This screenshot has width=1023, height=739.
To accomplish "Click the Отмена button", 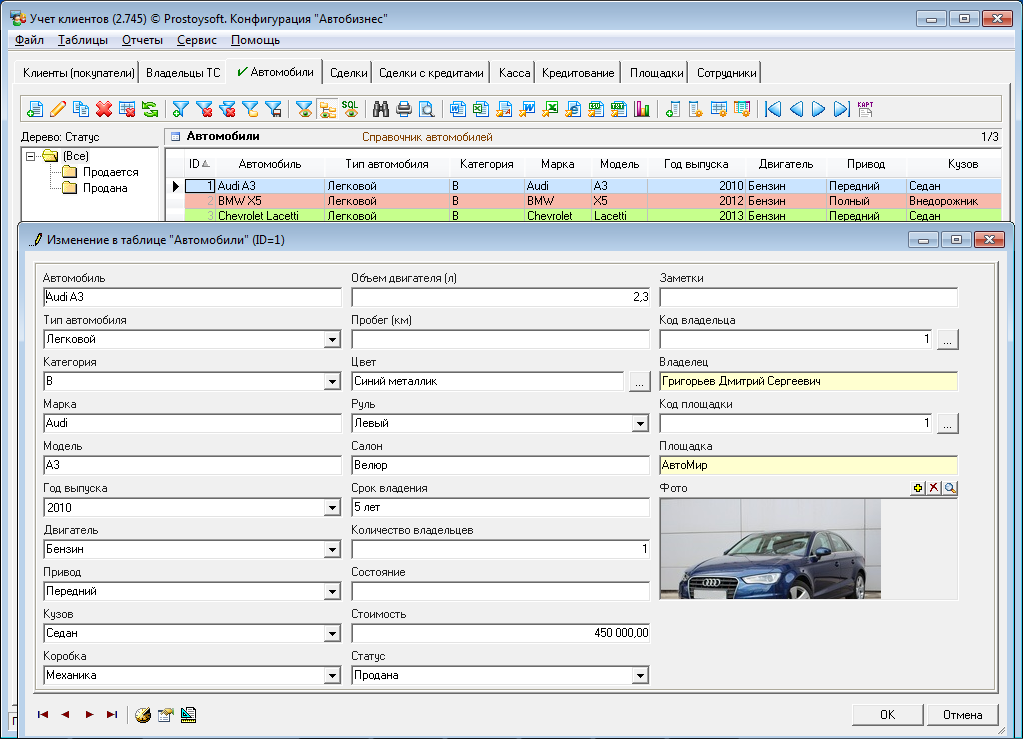I will (x=962, y=714).
